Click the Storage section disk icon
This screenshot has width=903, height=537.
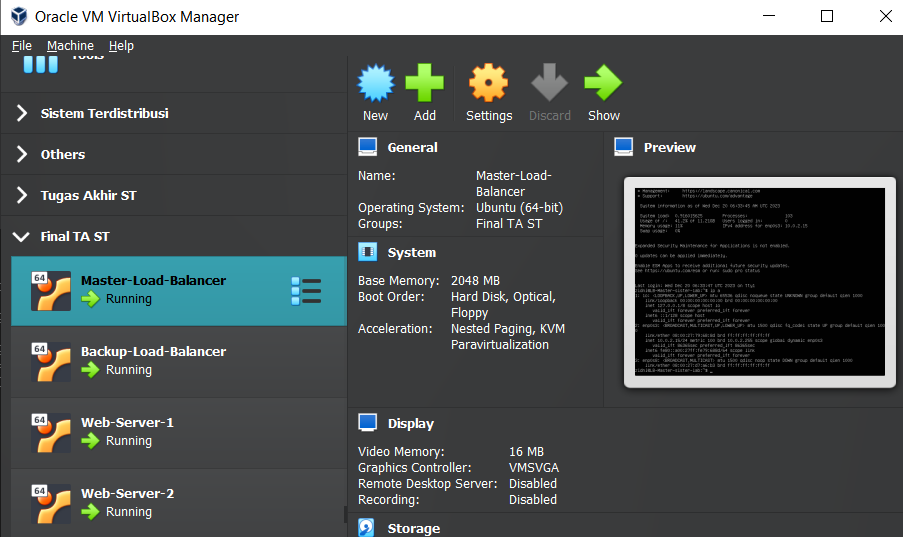367,528
